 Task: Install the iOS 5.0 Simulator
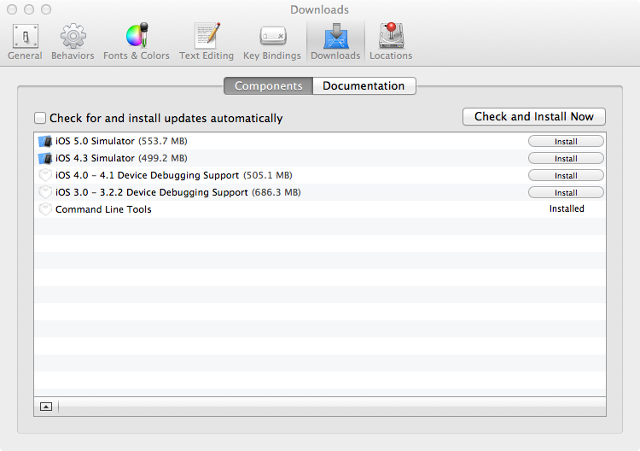566,141
